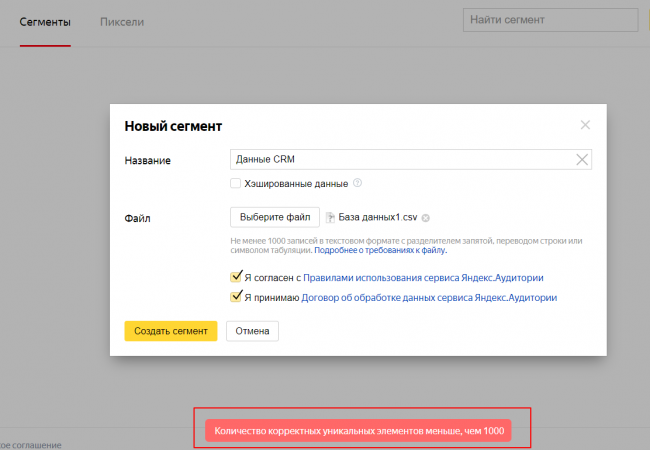Screen dimensions: 650x450
Task: Enable the Хэшированные данные checkbox
Action: [235, 183]
